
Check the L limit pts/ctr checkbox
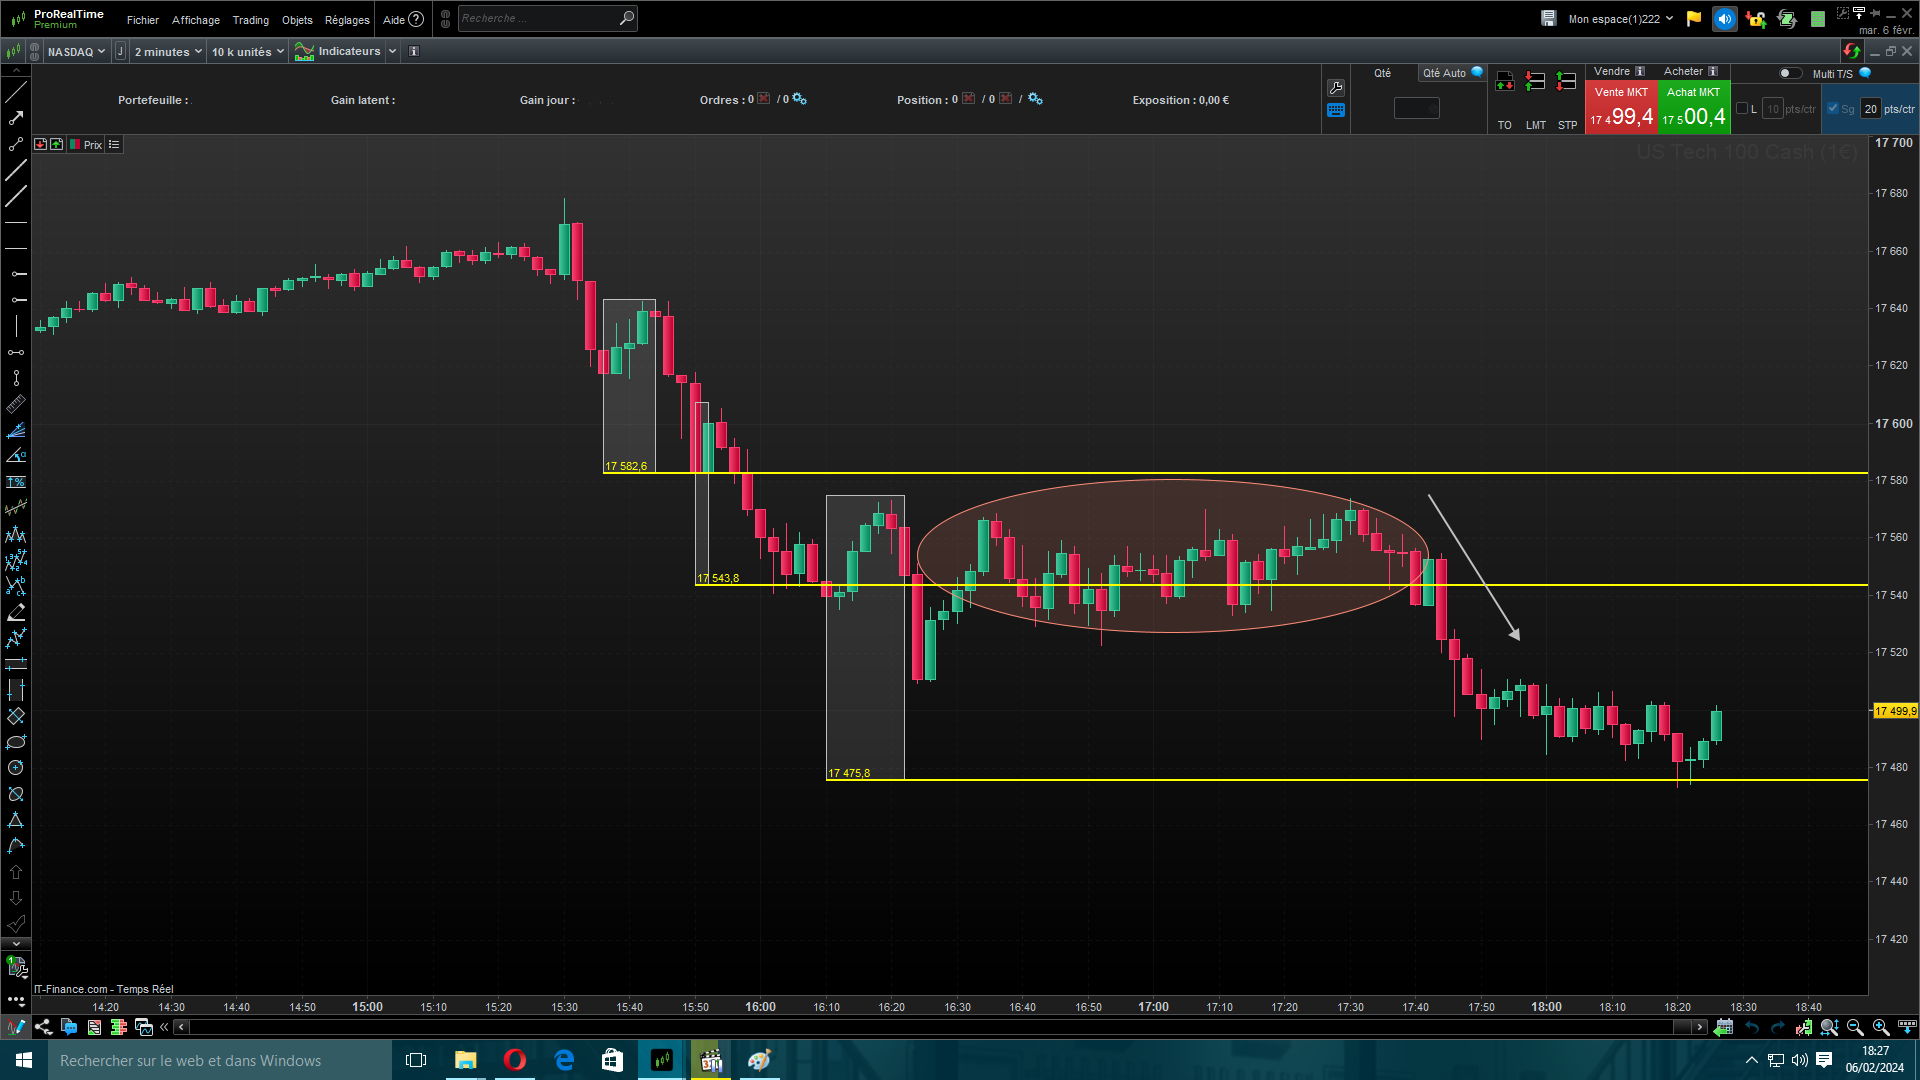pos(1742,108)
